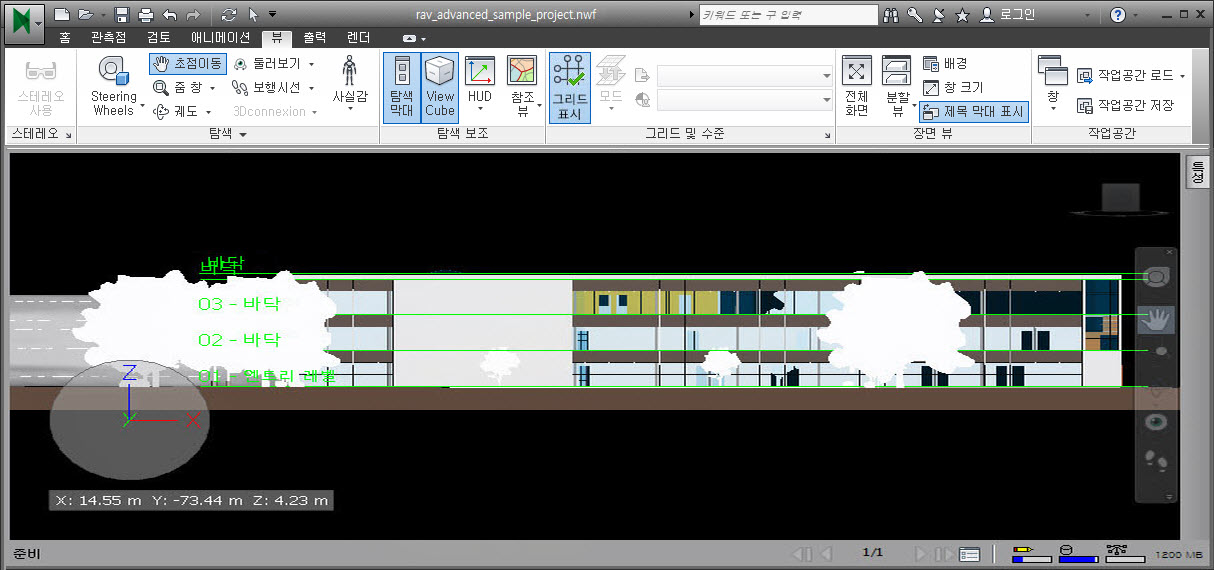The height and width of the screenshot is (570, 1214).
Task: Open the 사실감 realism figure menu
Action: click(349, 86)
